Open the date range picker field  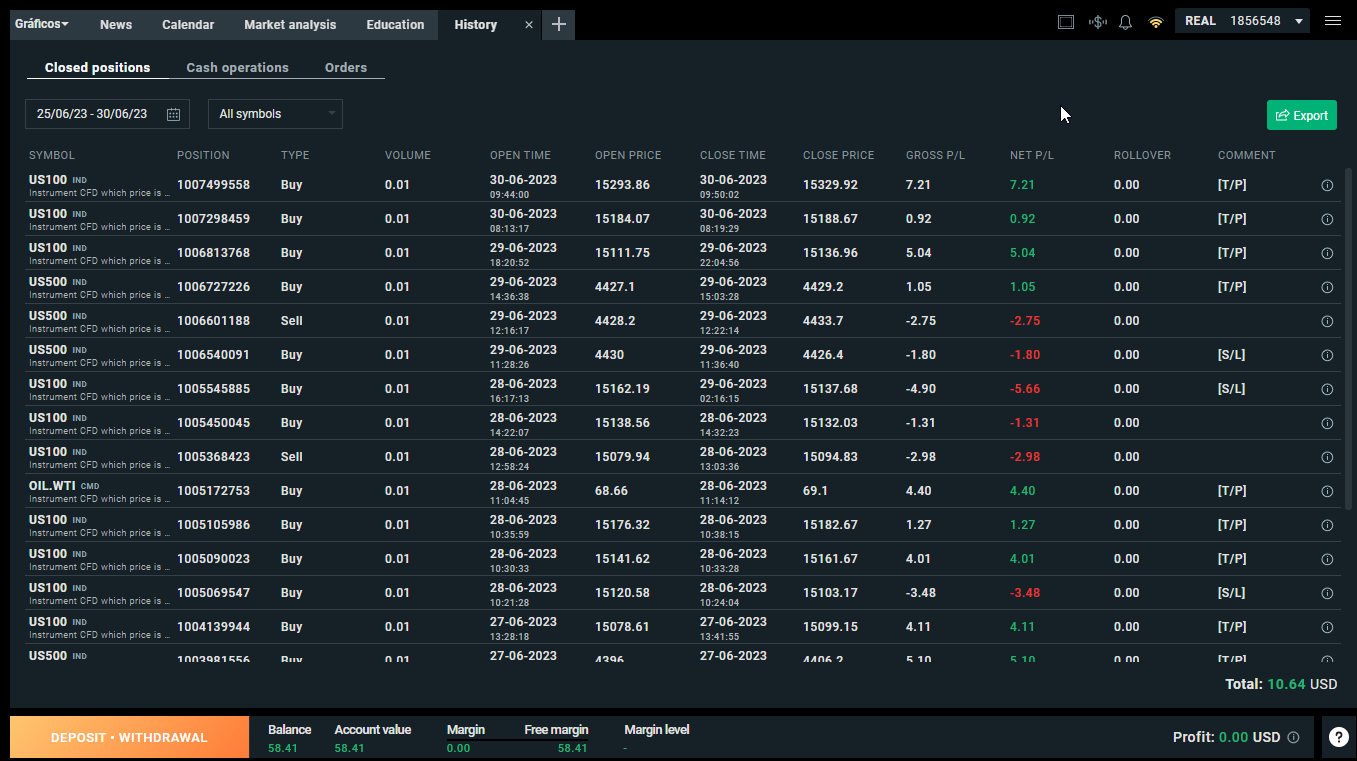pyautogui.click(x=107, y=114)
